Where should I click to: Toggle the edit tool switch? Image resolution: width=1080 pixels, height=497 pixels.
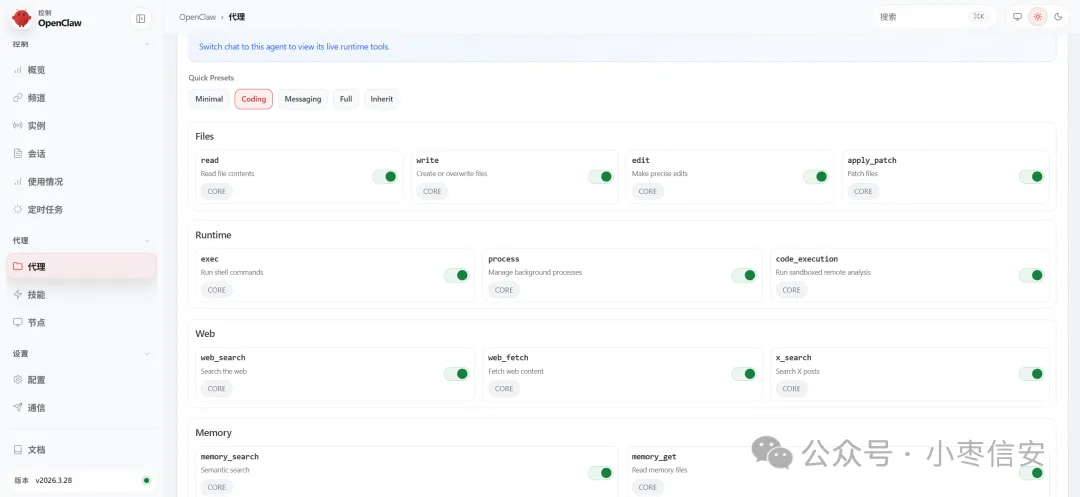tap(816, 177)
